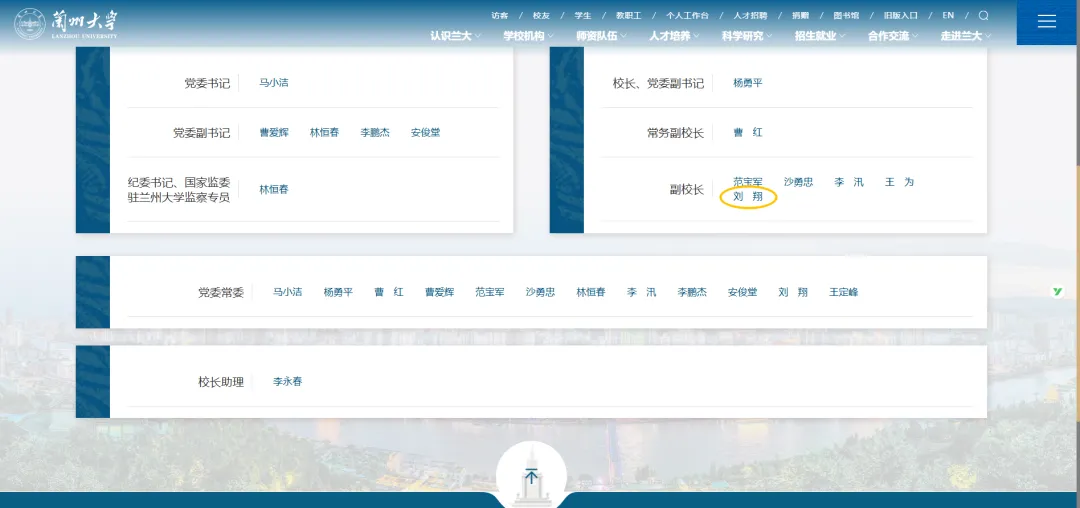Open 沙勇忠 in the 党委常委 row

(x=540, y=292)
